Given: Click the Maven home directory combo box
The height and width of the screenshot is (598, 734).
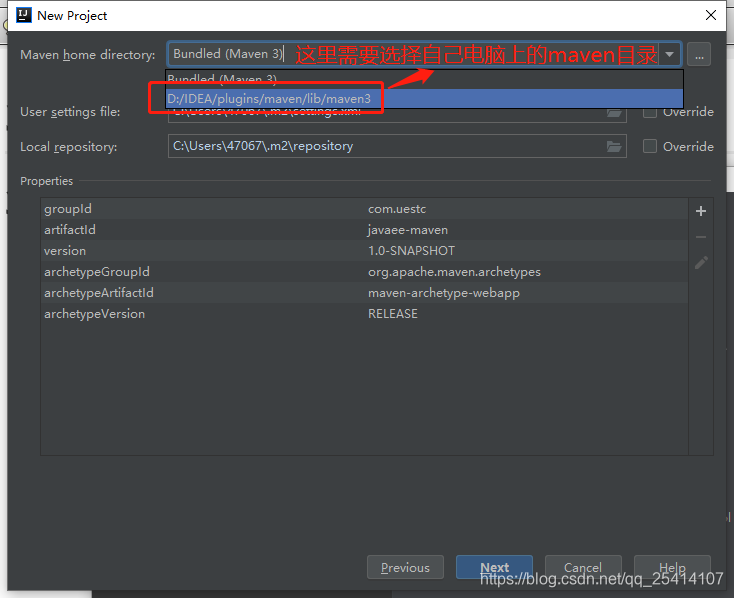Looking at the screenshot, I should [424, 54].
